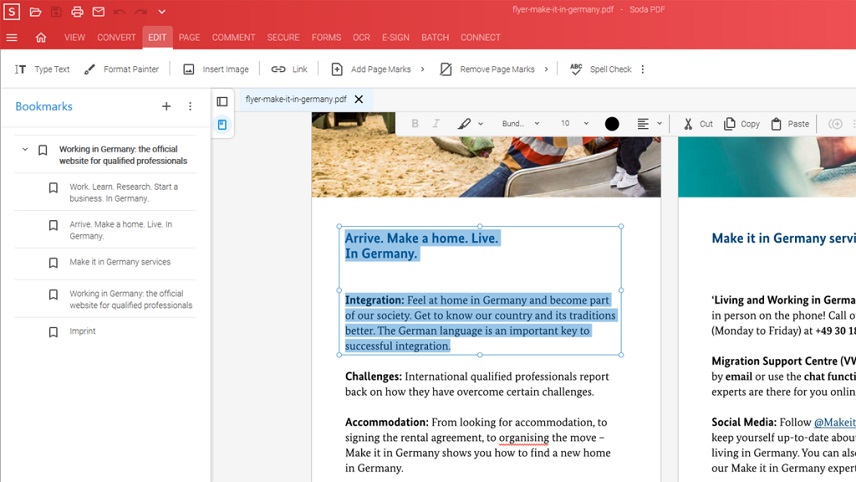Open the CONNECT tab
This screenshot has height=482, width=856.
(x=480, y=38)
